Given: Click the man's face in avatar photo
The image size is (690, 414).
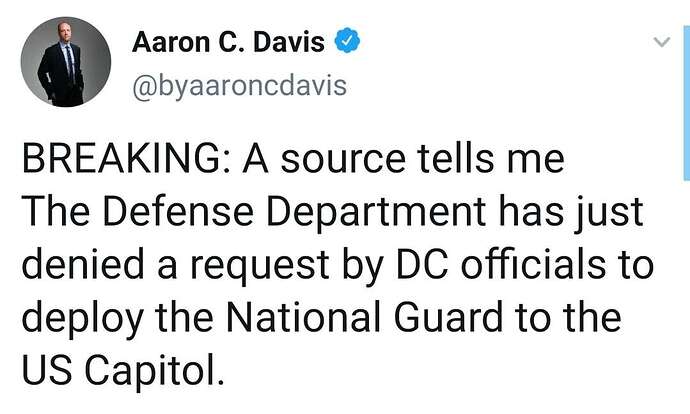Looking at the screenshot, I should click(x=64, y=32).
